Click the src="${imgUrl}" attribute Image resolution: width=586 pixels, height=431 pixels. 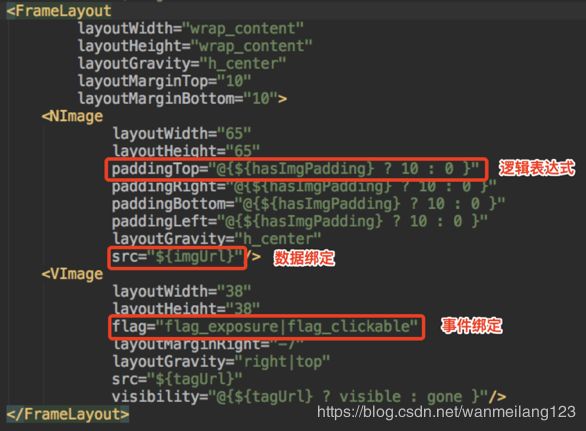click(177, 257)
